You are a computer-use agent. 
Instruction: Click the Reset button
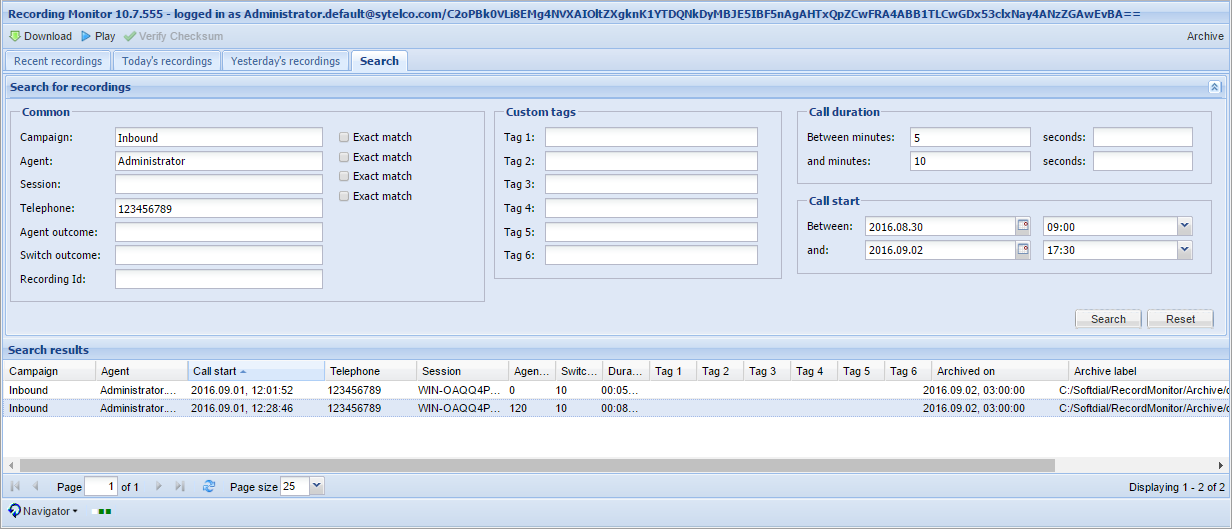pyautogui.click(x=1180, y=319)
